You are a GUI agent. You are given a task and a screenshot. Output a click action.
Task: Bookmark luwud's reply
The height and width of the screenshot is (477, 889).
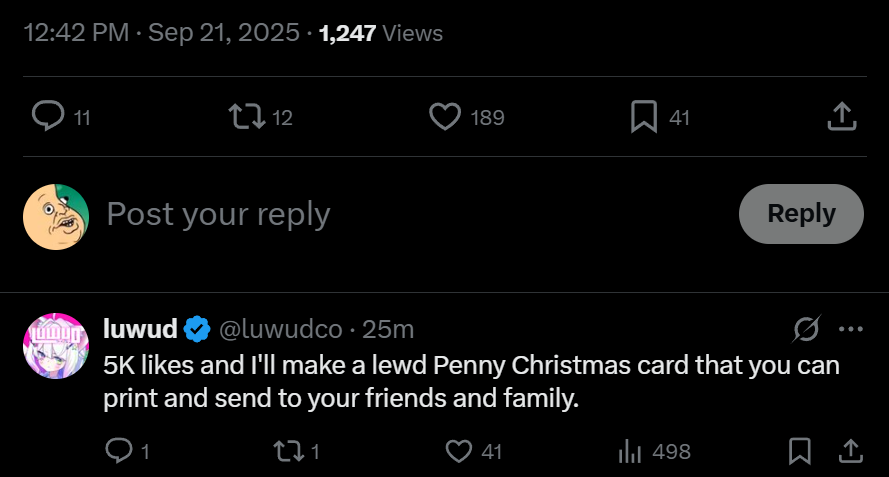pos(800,452)
